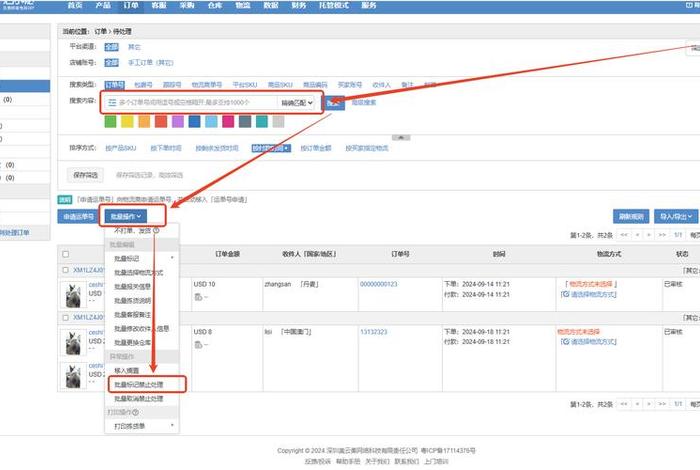Expand the 批量标记 submenu
This screenshot has height=470, width=700.
(x=140, y=257)
